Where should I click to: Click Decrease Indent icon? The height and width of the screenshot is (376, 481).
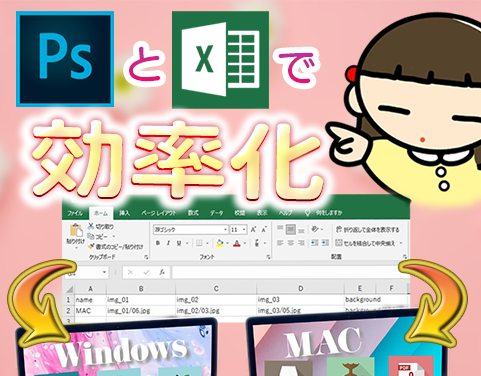point(314,243)
